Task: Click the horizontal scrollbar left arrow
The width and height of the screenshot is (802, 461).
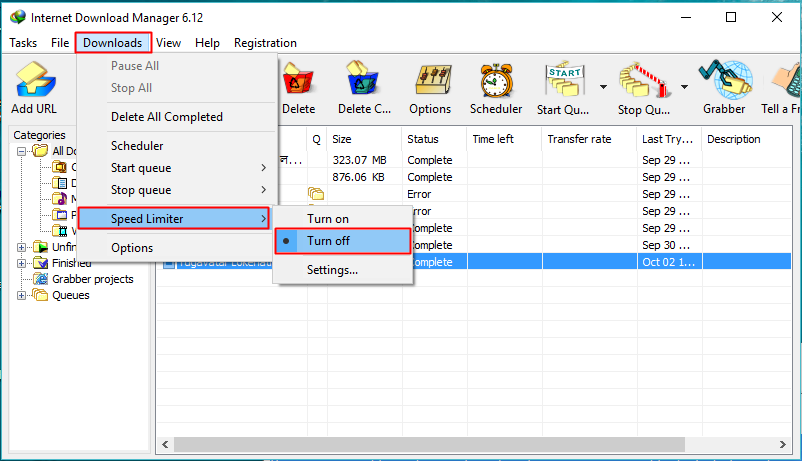Action: pyautogui.click(x=165, y=444)
